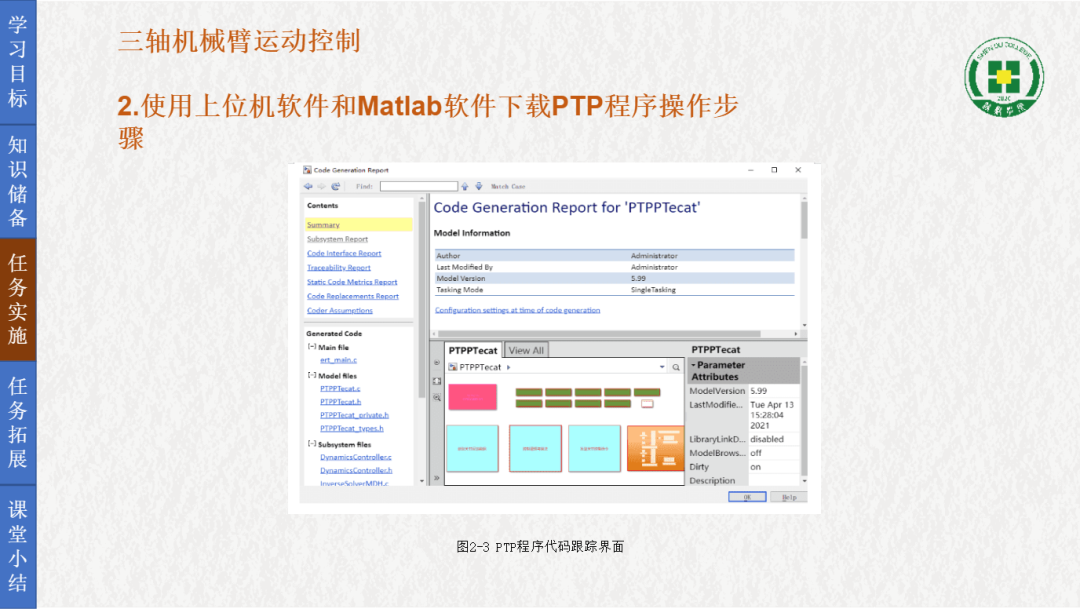
Task: Collapse the Model files tree group
Action: coord(312,375)
